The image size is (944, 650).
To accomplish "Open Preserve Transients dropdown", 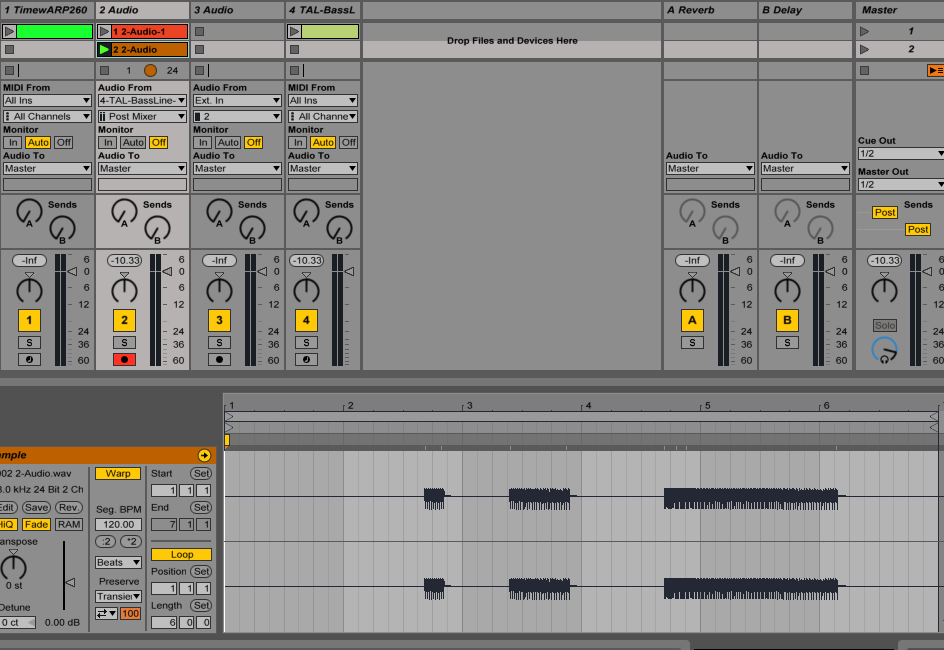I will coord(118,596).
